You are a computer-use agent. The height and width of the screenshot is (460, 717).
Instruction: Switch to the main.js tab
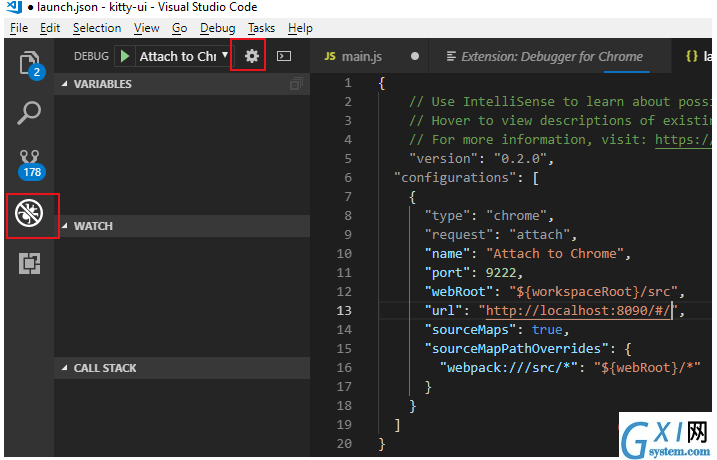point(369,56)
